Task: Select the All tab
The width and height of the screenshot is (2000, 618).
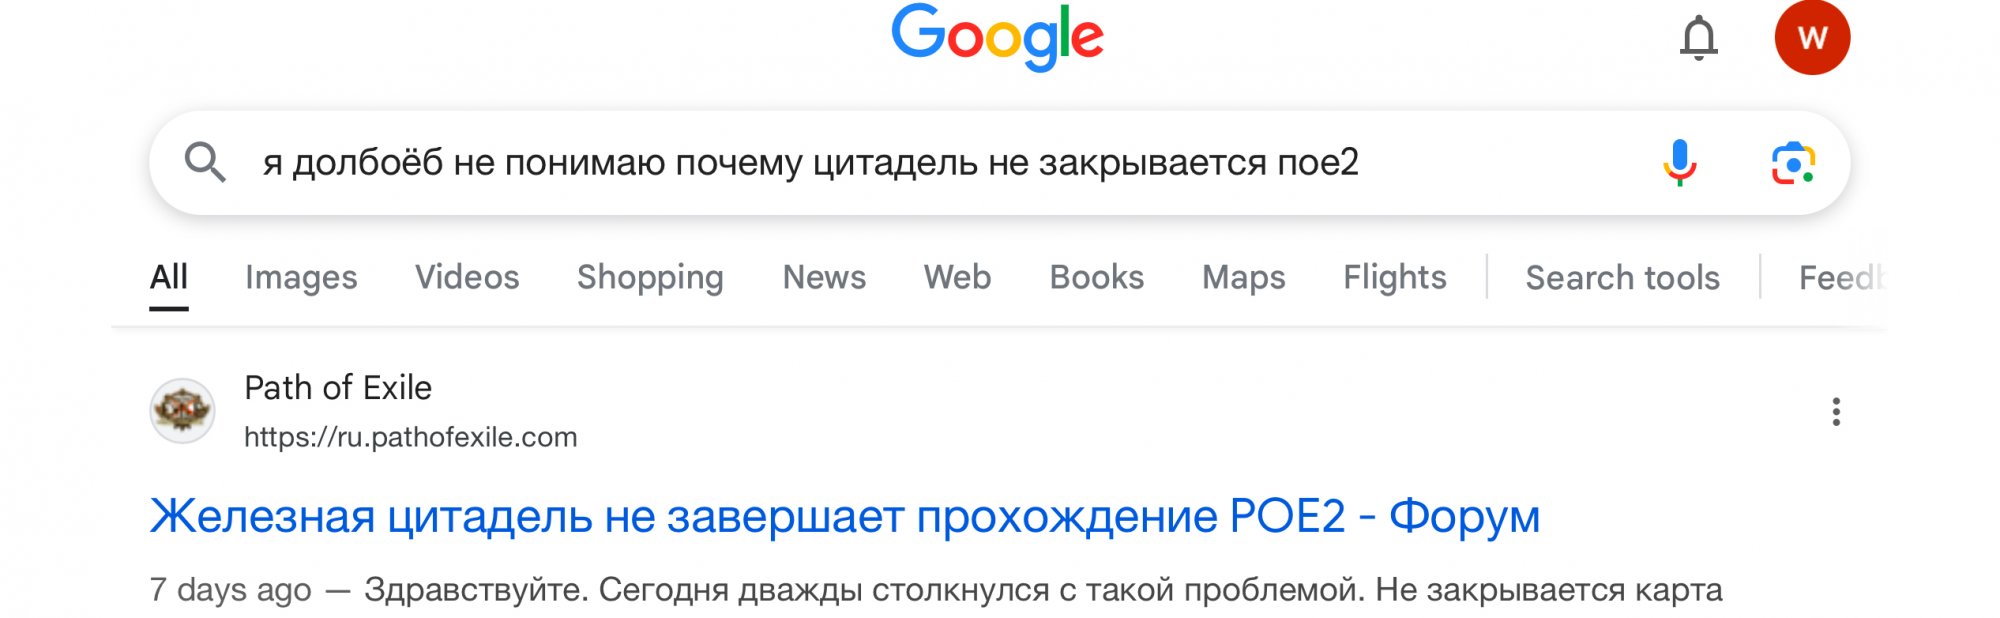Action: pos(169,277)
